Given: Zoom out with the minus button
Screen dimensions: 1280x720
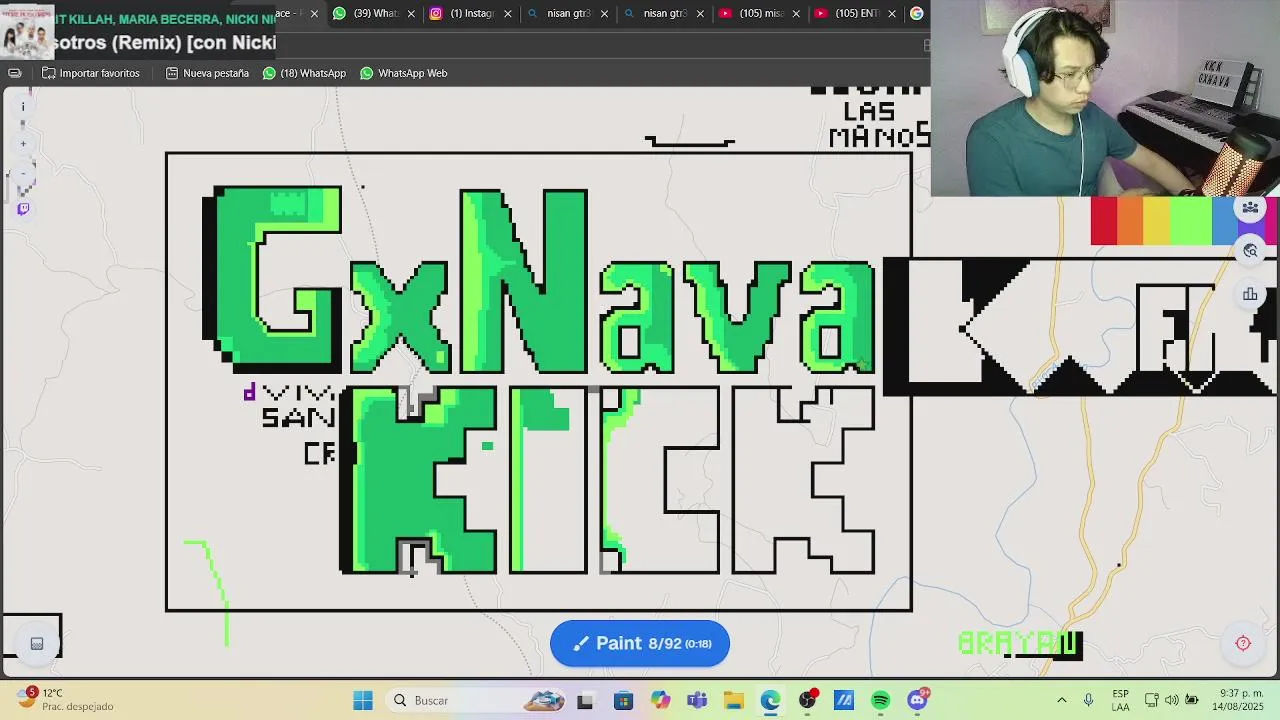Looking at the screenshot, I should click(x=23, y=173).
